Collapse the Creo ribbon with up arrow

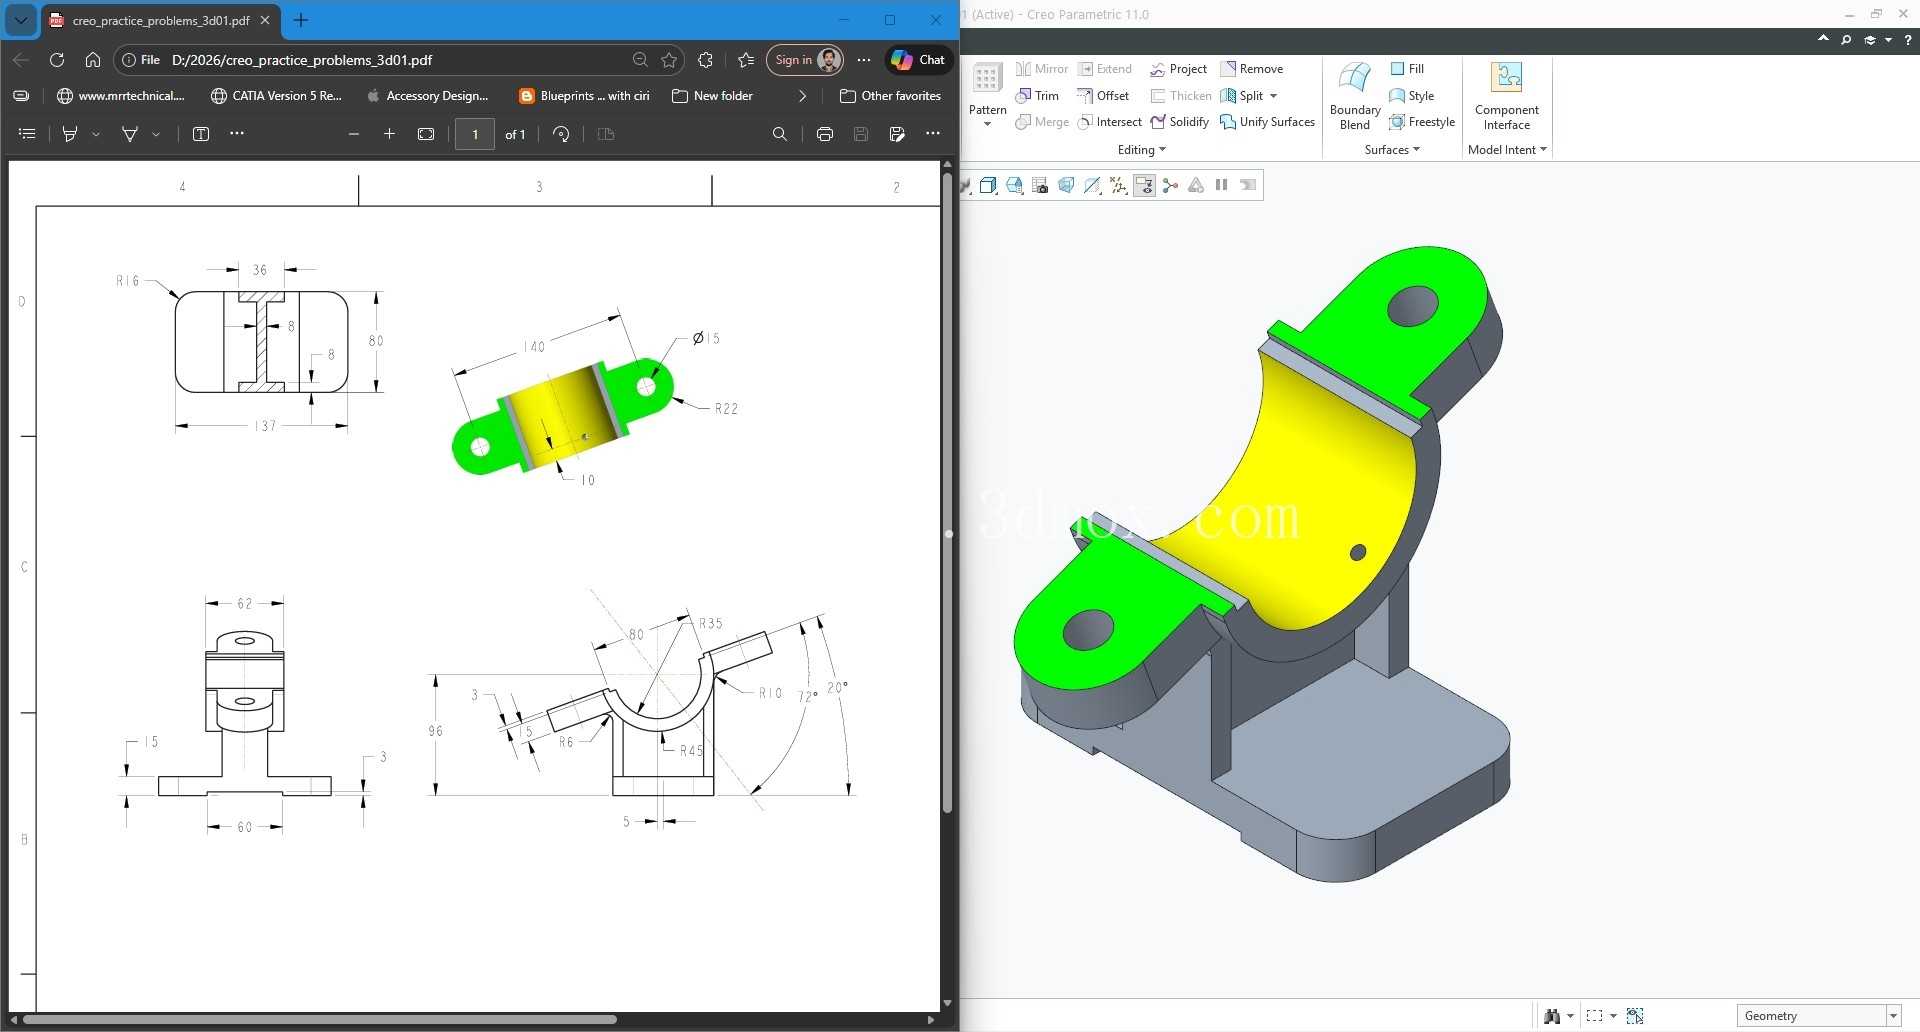pyautogui.click(x=1823, y=40)
